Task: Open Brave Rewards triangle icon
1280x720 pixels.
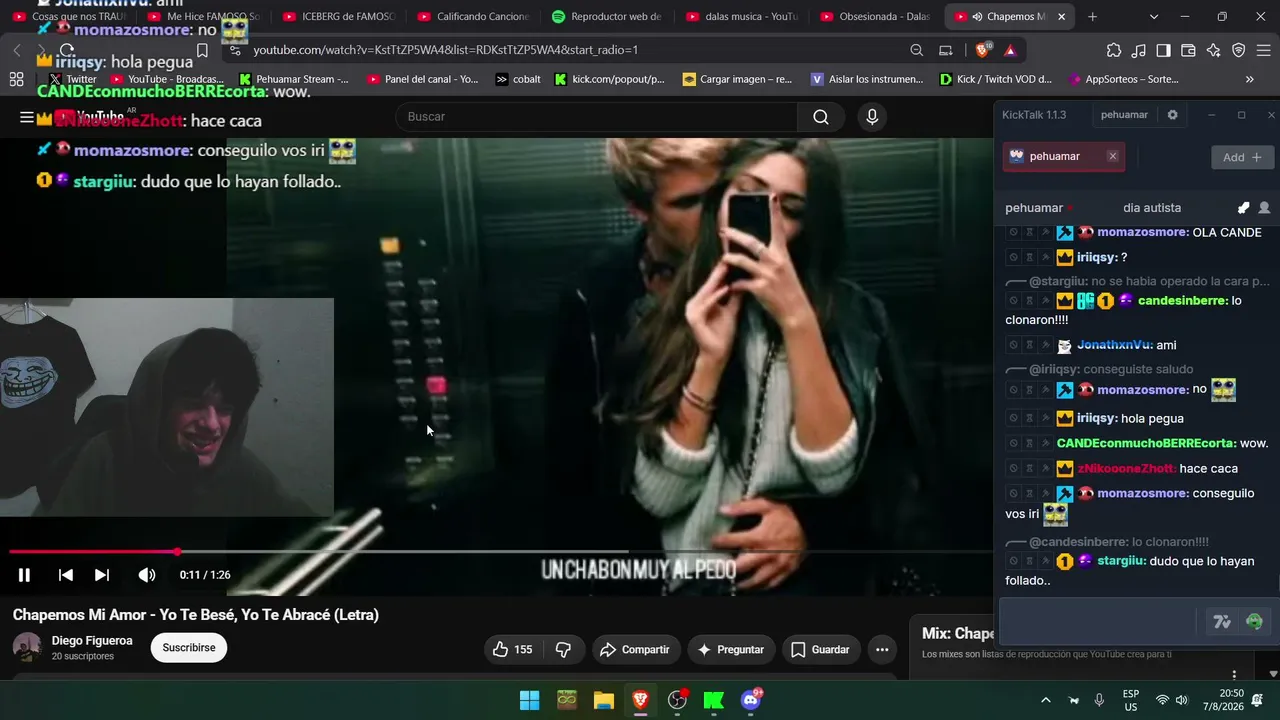Action: [1010, 50]
